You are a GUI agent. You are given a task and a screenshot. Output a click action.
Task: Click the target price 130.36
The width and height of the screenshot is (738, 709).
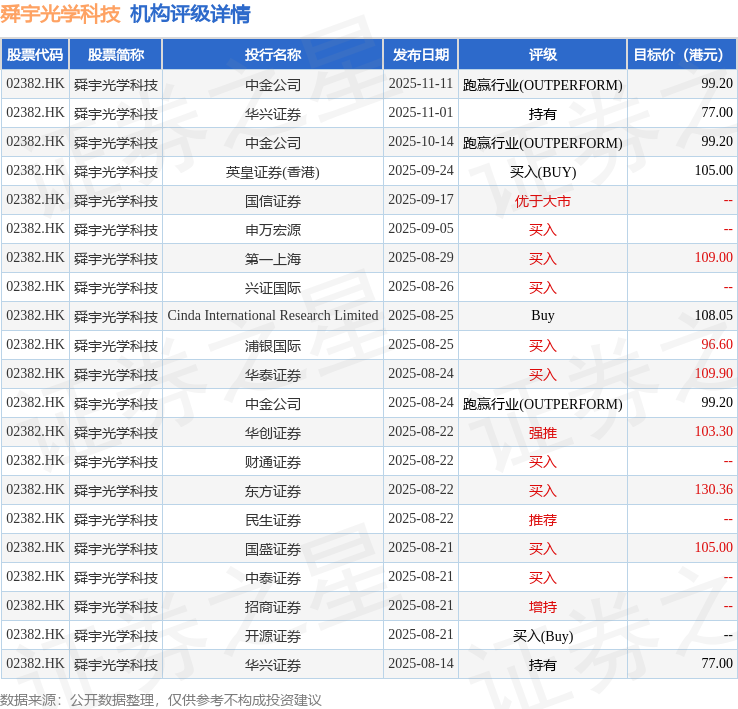714,490
